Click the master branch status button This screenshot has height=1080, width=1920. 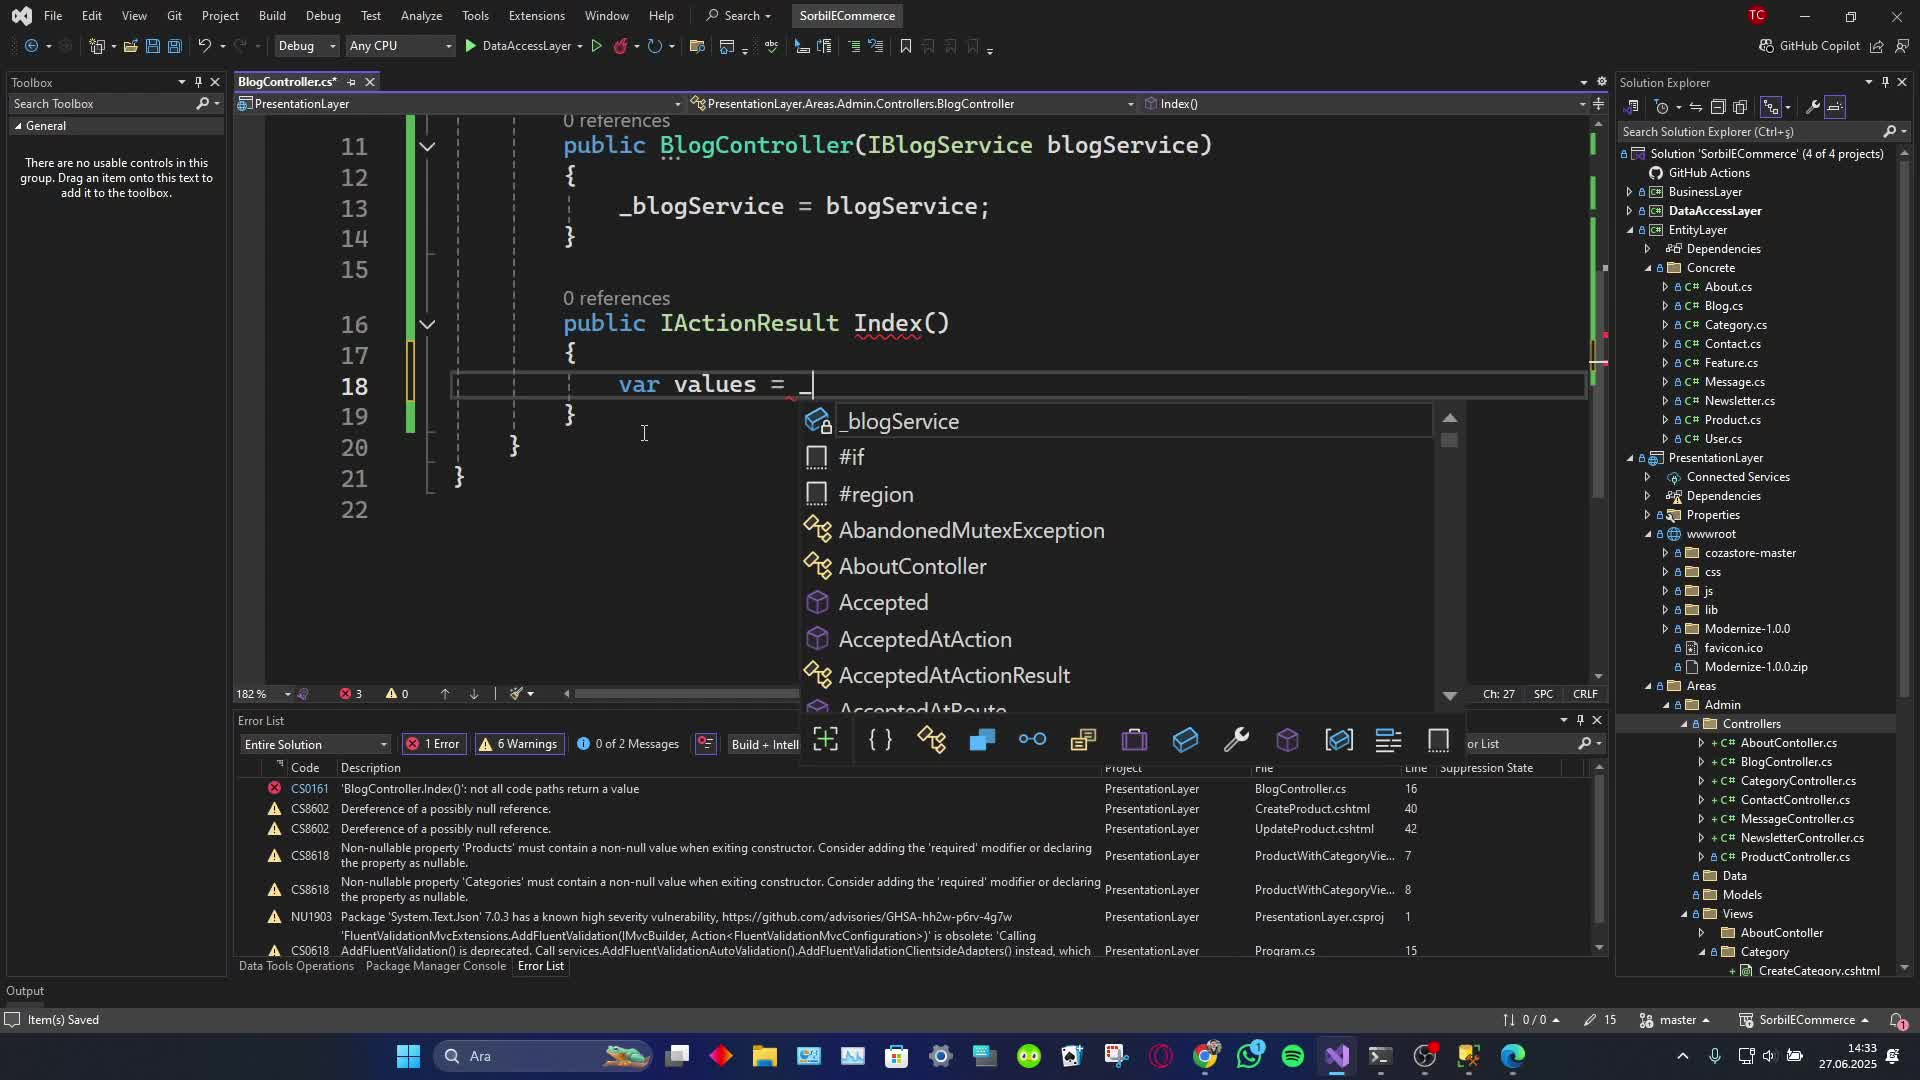click(x=1676, y=1020)
